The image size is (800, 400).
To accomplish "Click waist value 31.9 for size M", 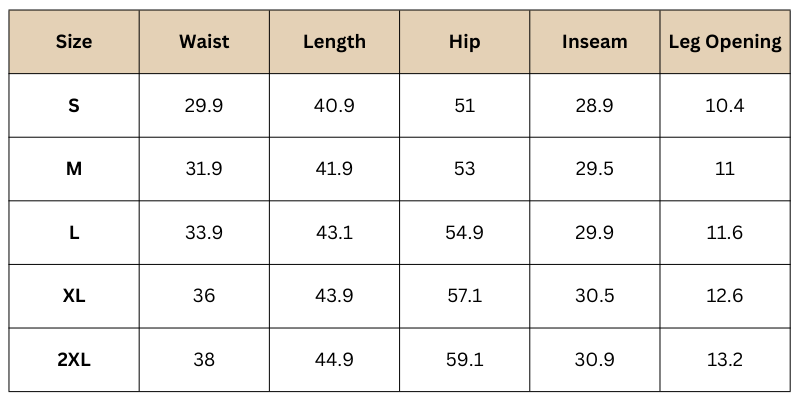I will 204,169.
